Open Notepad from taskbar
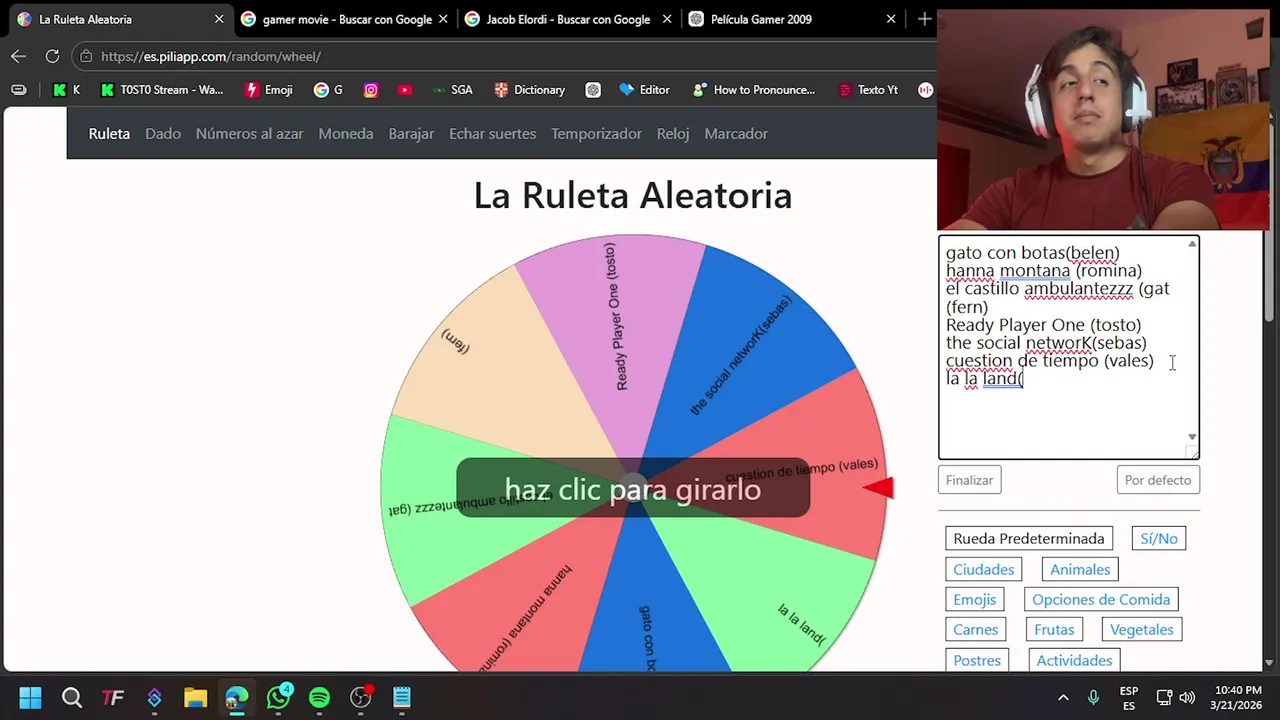 tap(401, 697)
